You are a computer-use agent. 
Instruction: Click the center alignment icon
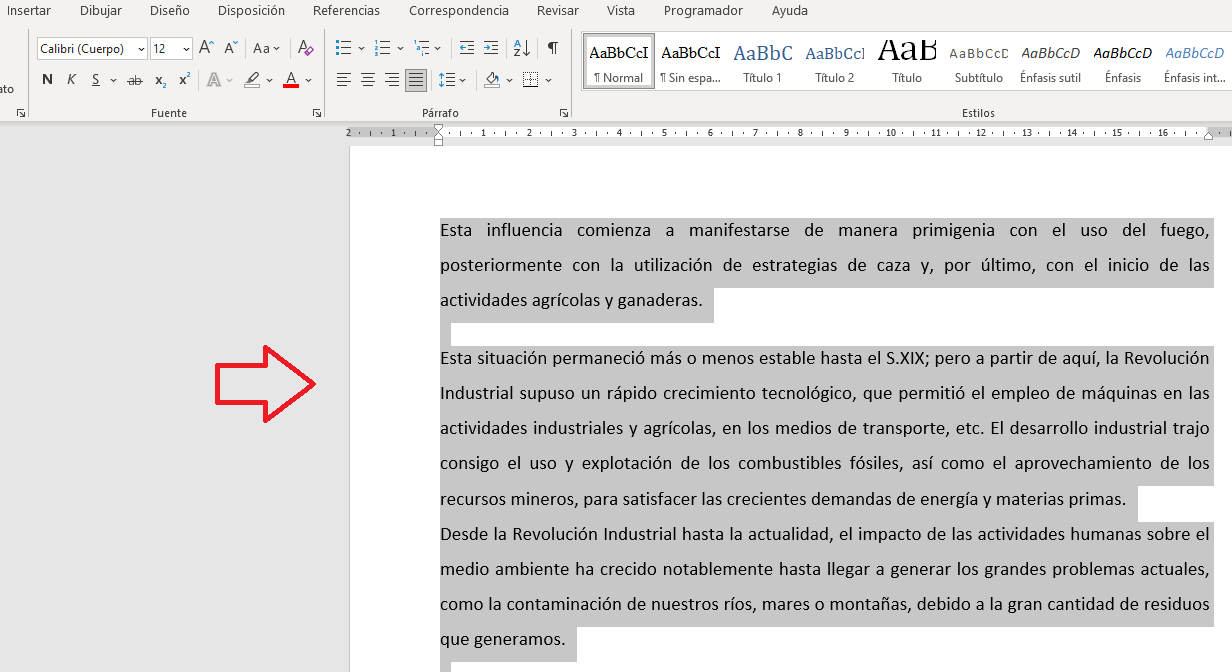tap(367, 80)
